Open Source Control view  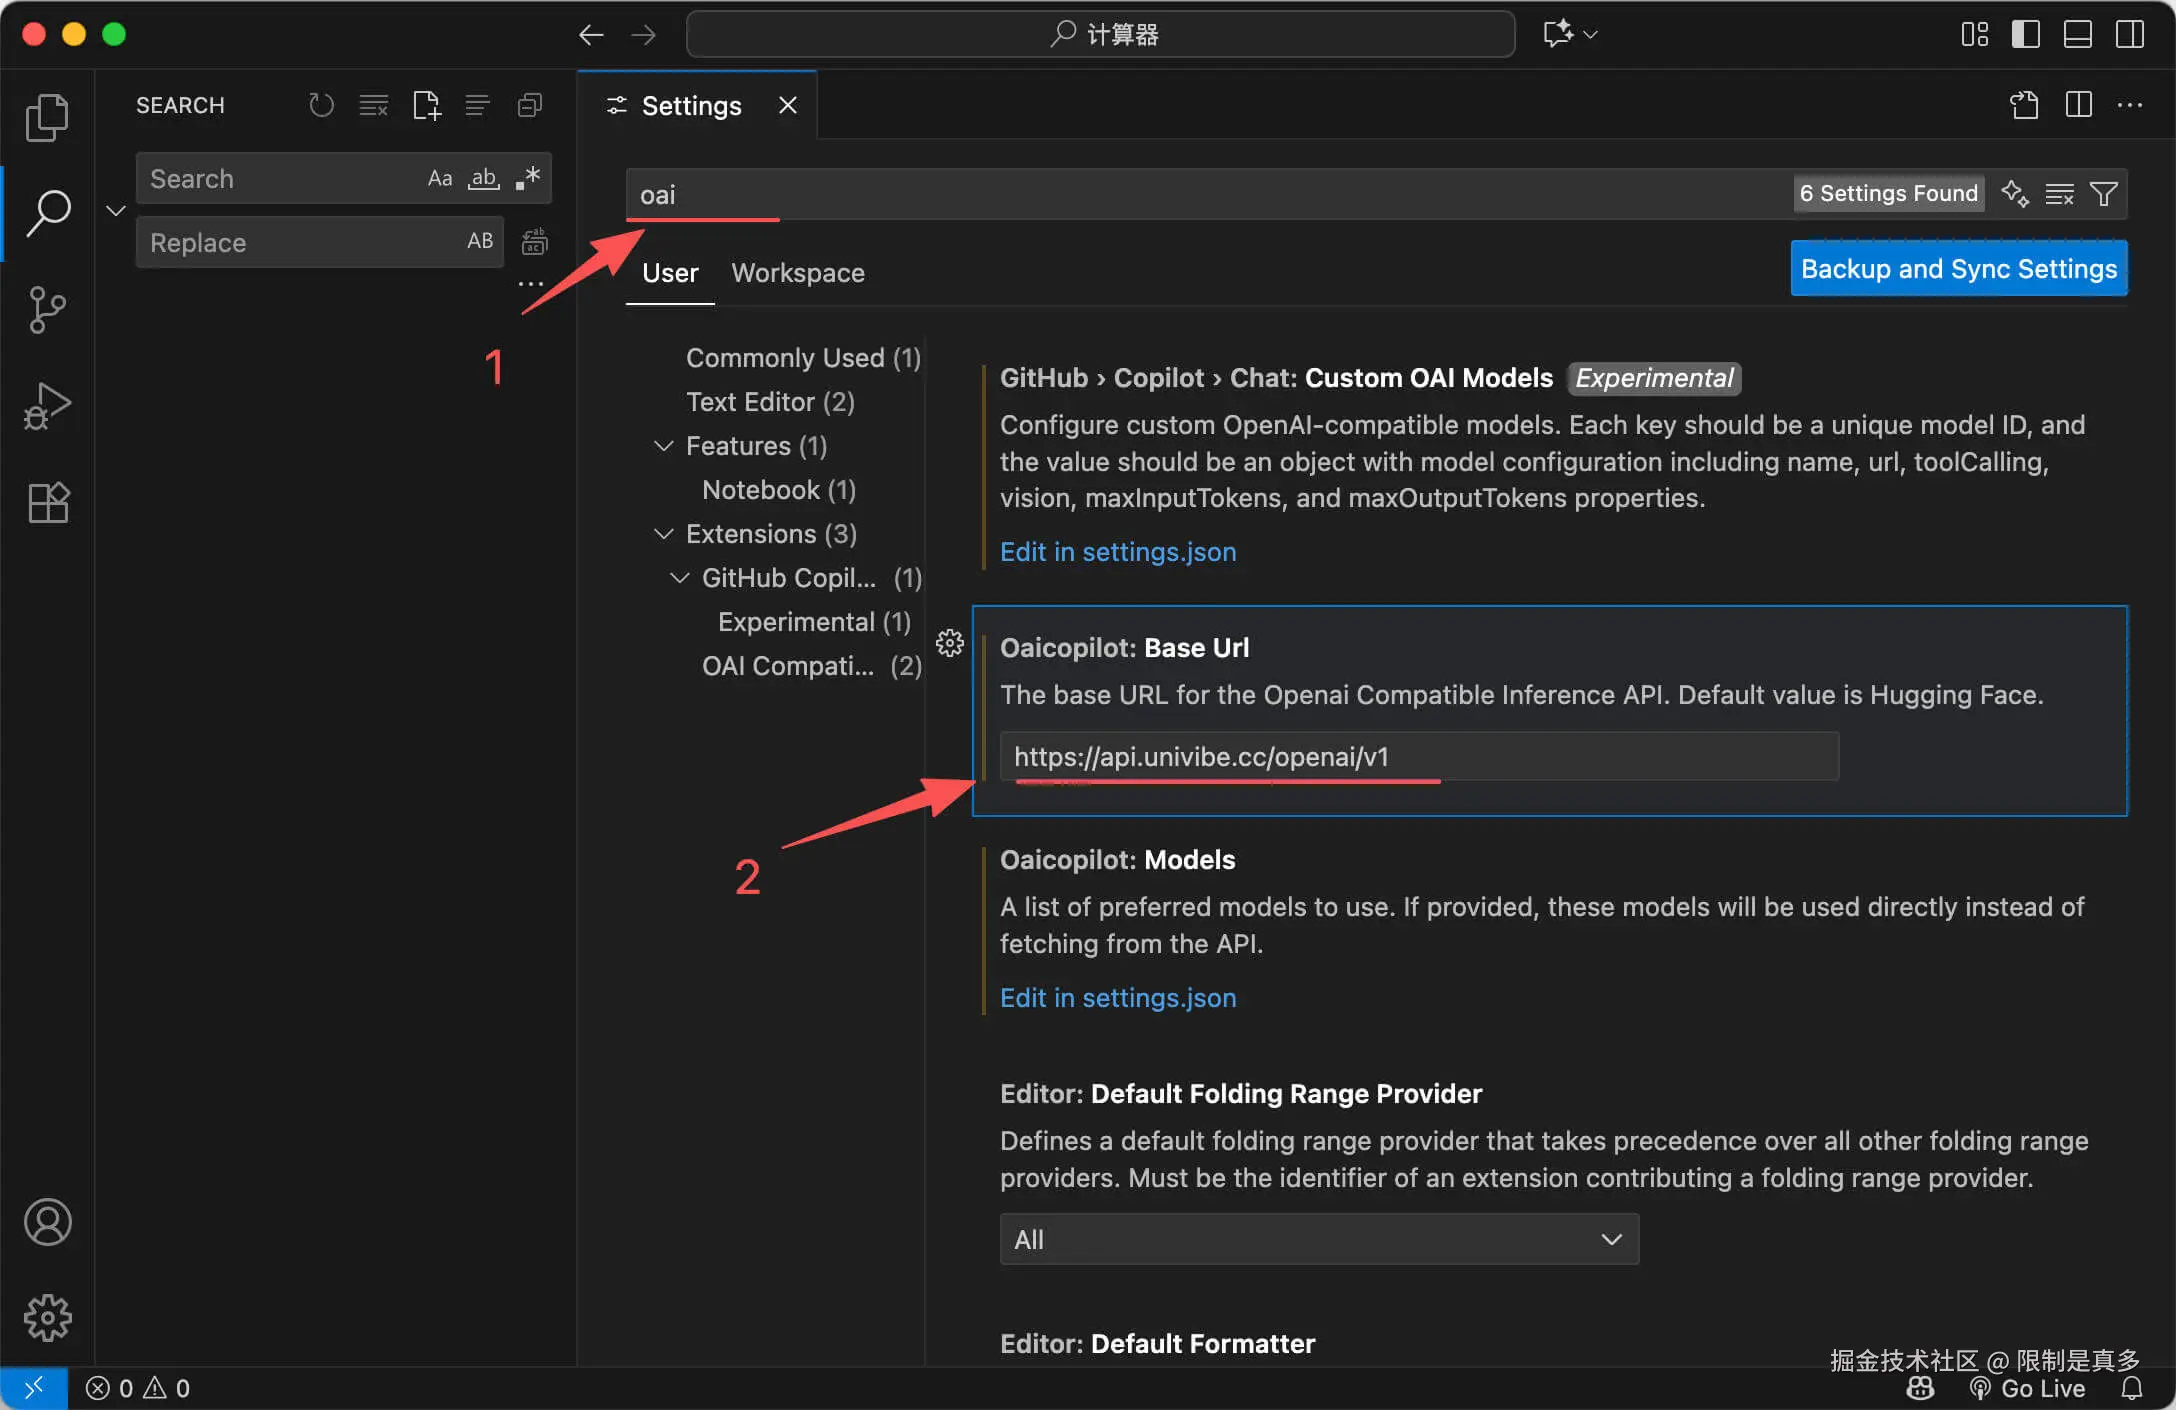click(47, 310)
